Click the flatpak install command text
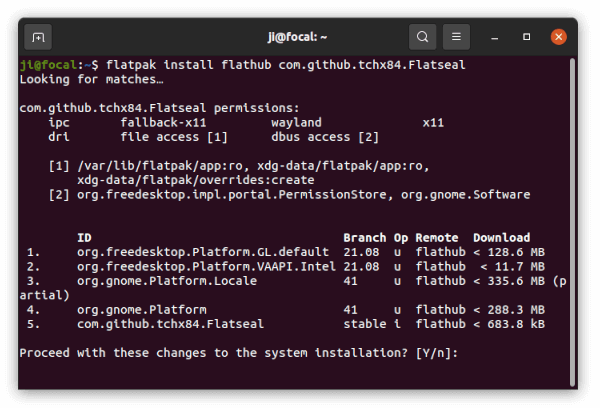The width and height of the screenshot is (600, 408). click(x=285, y=65)
